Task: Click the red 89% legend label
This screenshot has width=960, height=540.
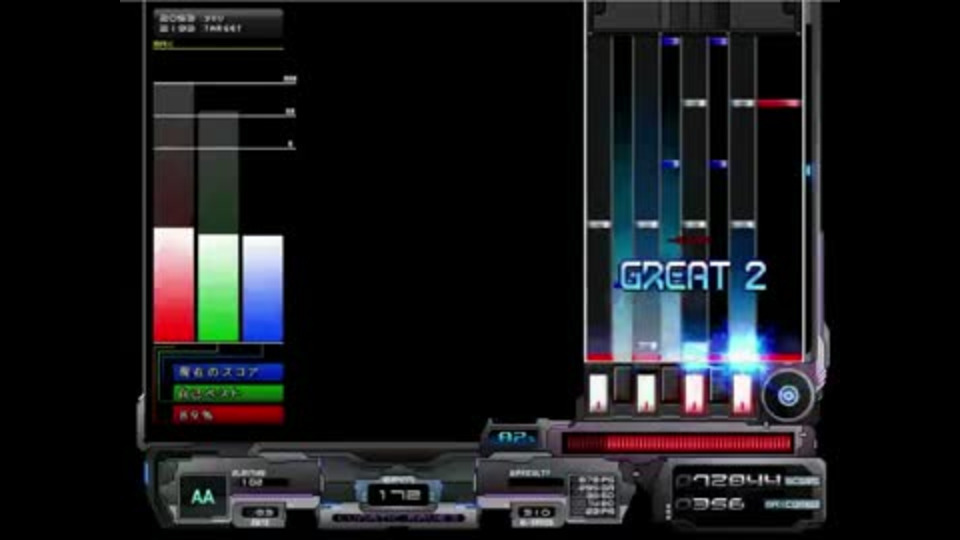Action: tap(228, 414)
